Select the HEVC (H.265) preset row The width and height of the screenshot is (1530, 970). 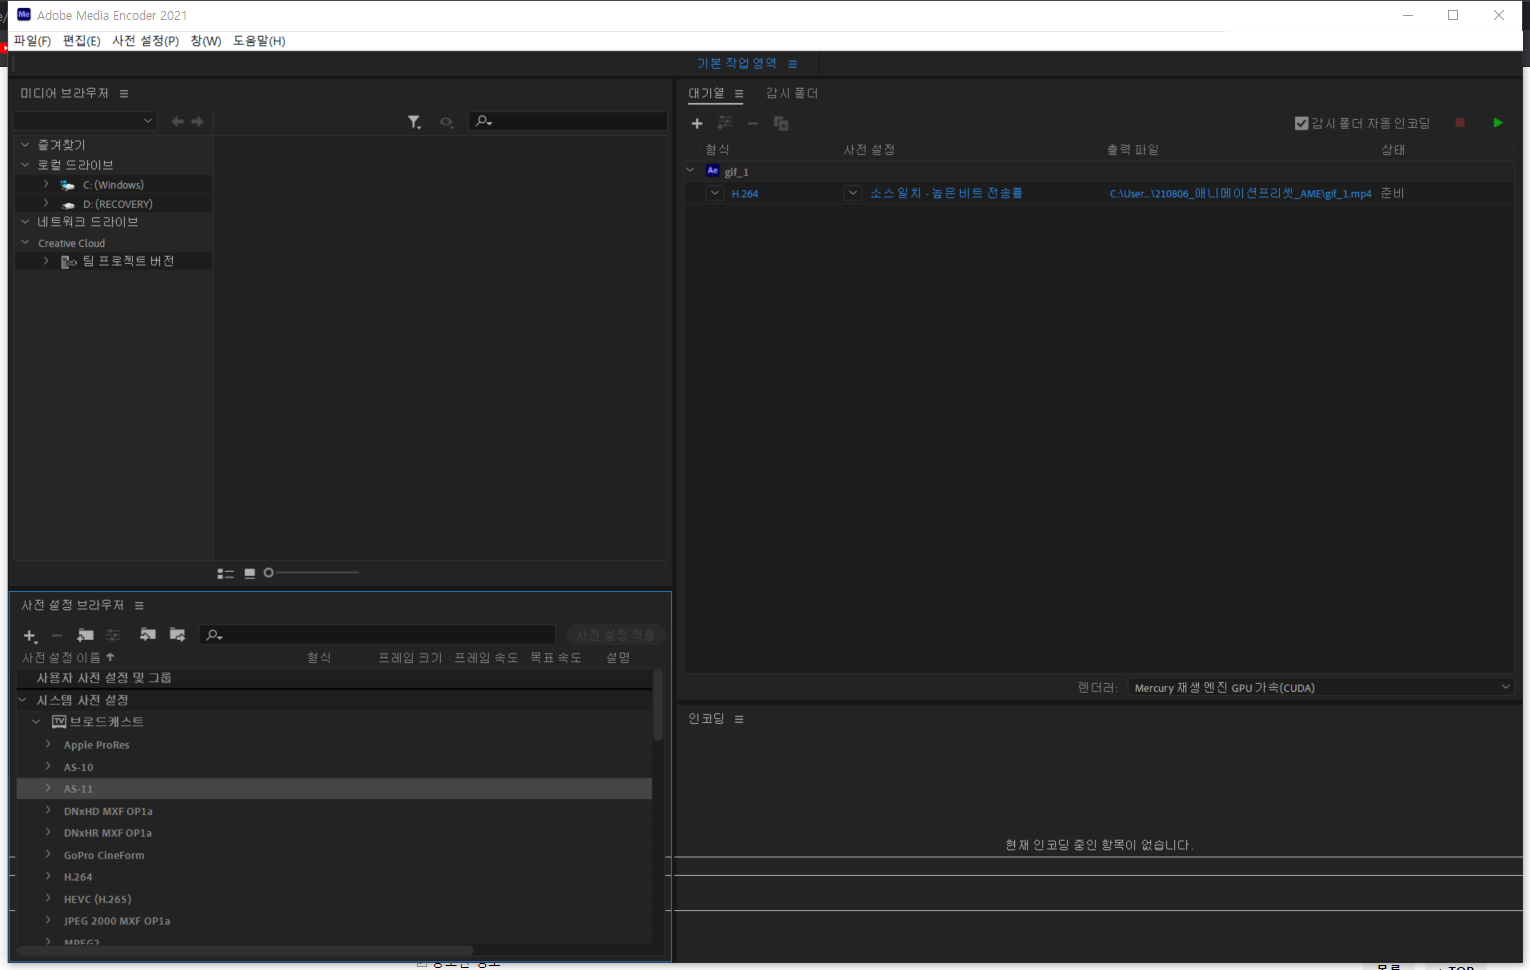pyautogui.click(x=334, y=899)
